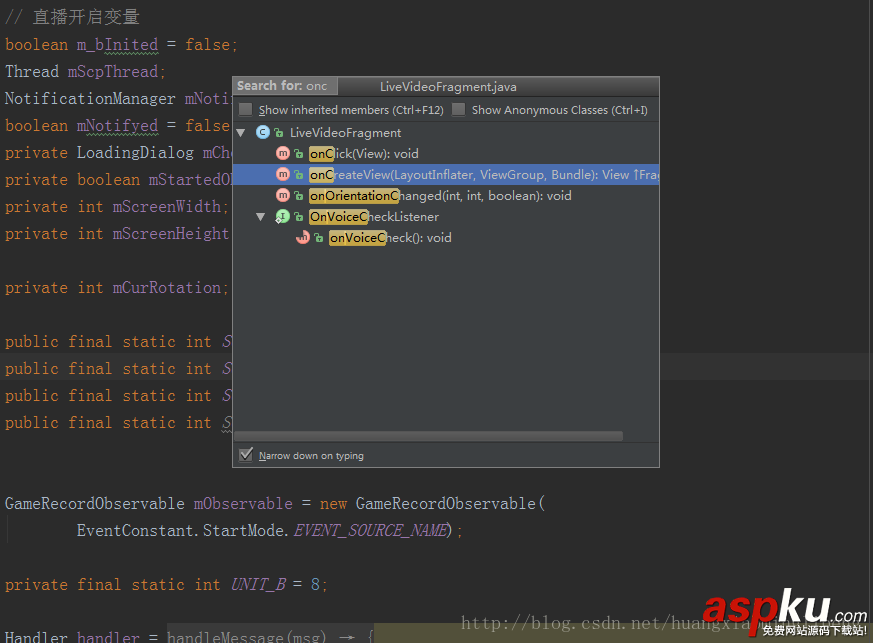Collapse the OnVoiceCheckListener node
The height and width of the screenshot is (643, 873).
pyautogui.click(x=262, y=216)
